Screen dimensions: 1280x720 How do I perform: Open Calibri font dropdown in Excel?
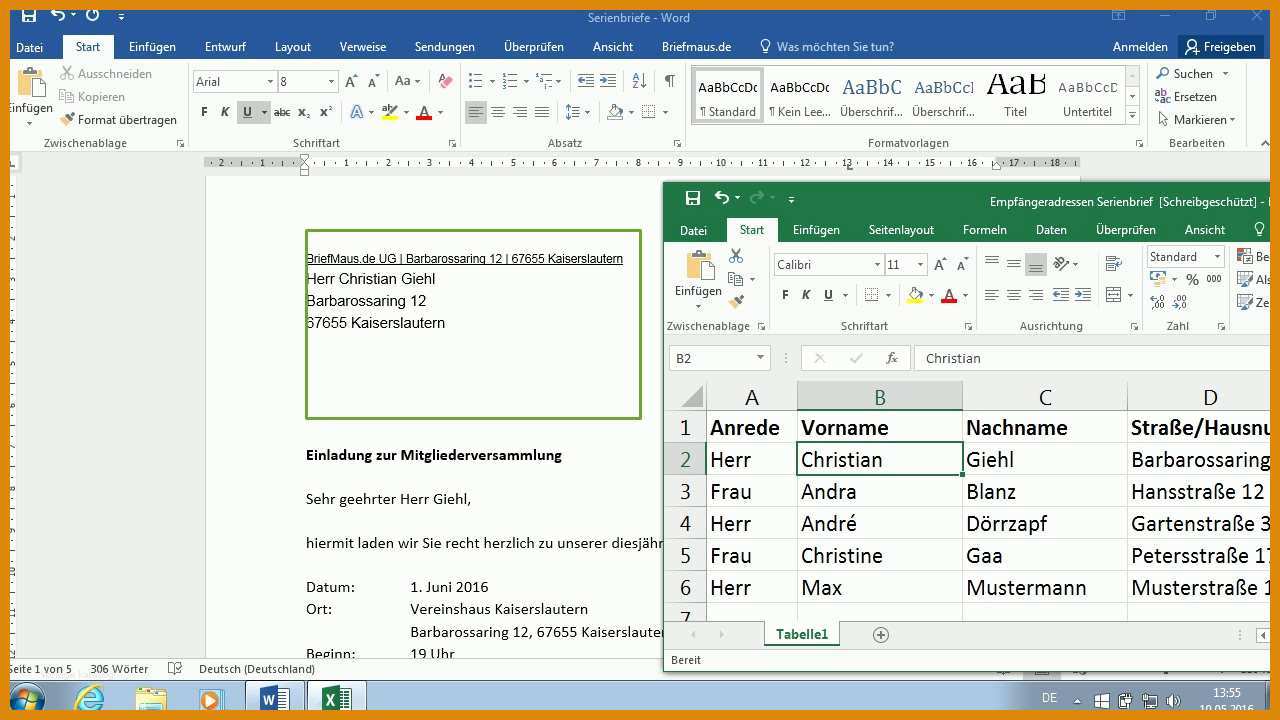[x=877, y=264]
